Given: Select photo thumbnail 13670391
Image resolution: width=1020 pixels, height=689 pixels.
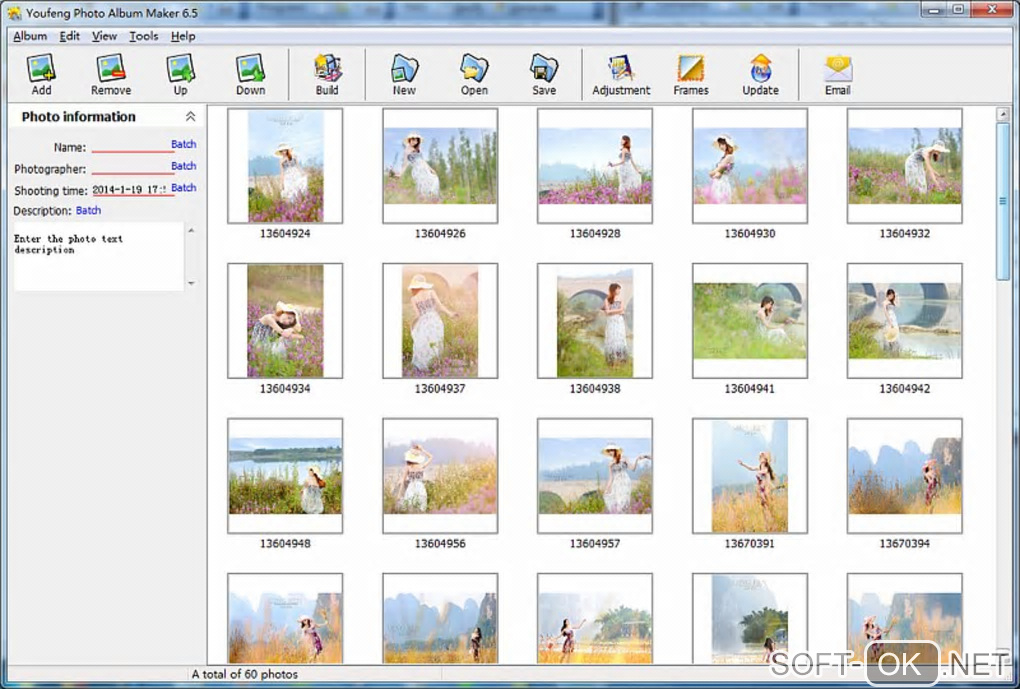Looking at the screenshot, I should pyautogui.click(x=749, y=476).
